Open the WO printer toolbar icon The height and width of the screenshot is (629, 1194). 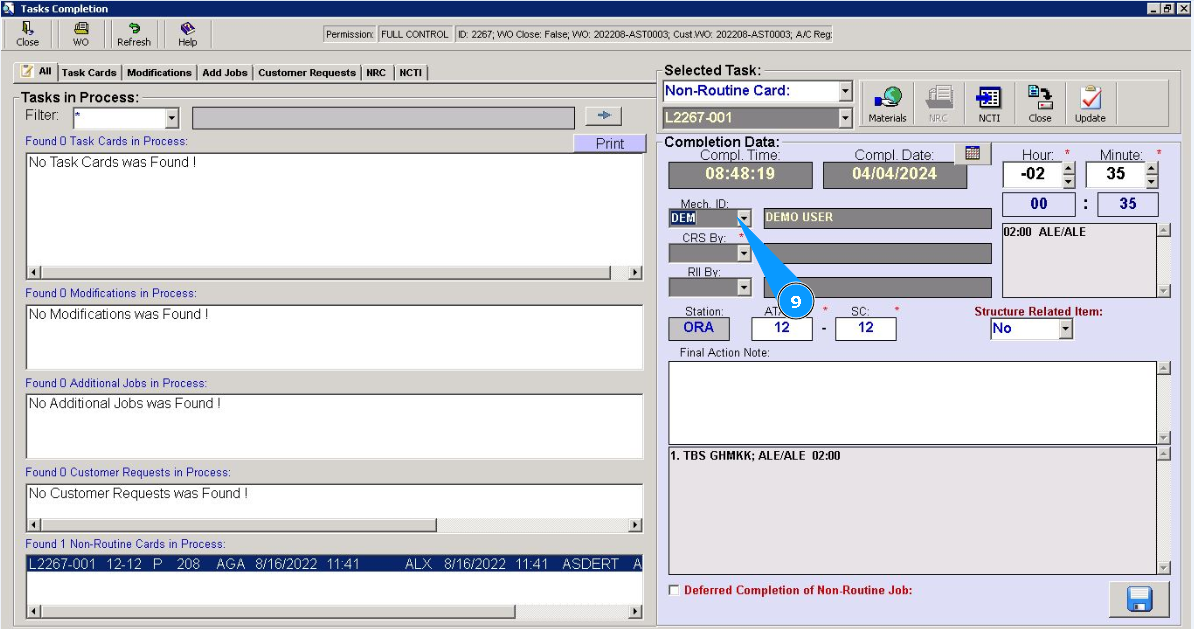[81, 34]
